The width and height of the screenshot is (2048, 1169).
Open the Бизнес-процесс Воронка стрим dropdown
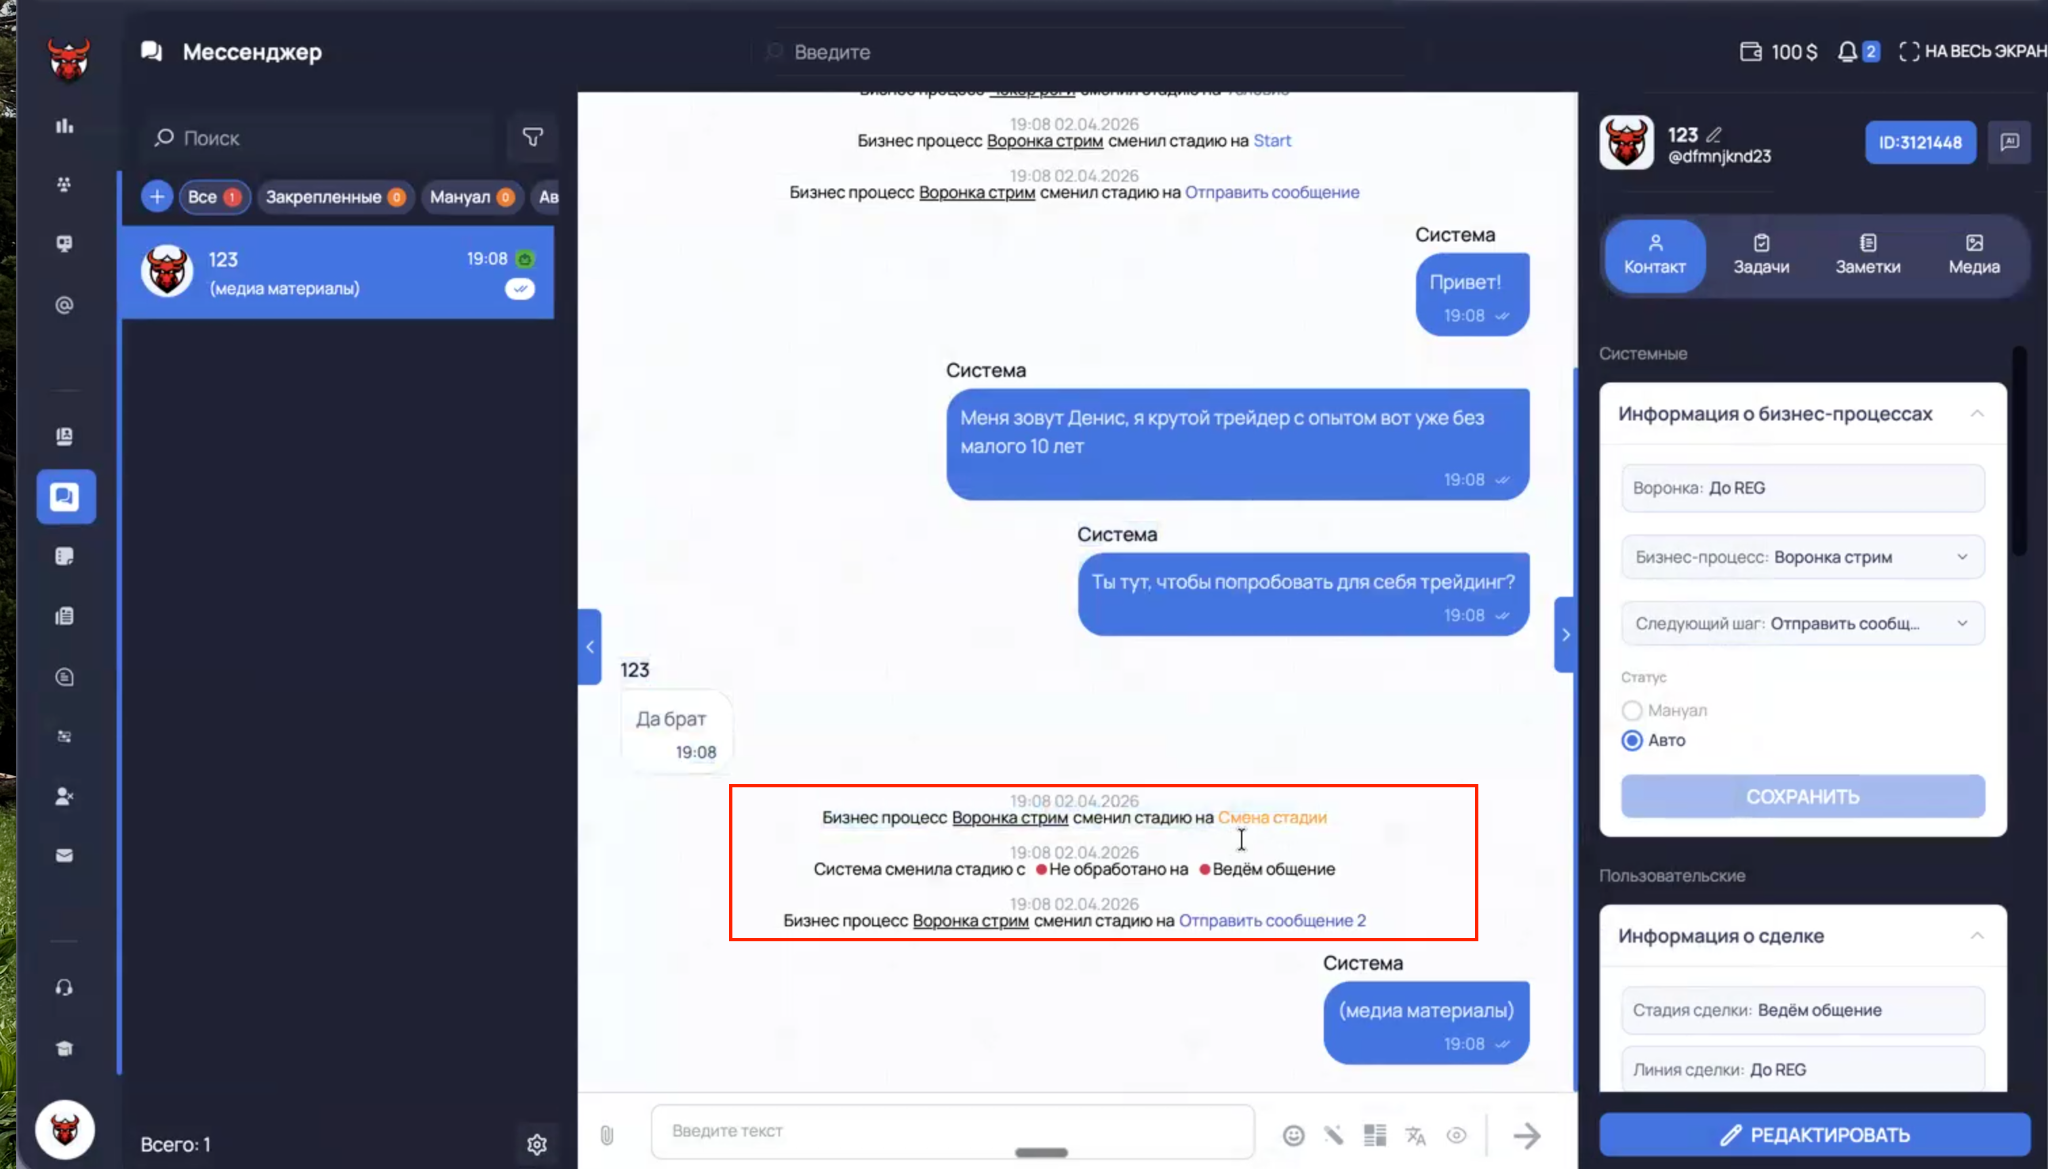(x=1802, y=557)
